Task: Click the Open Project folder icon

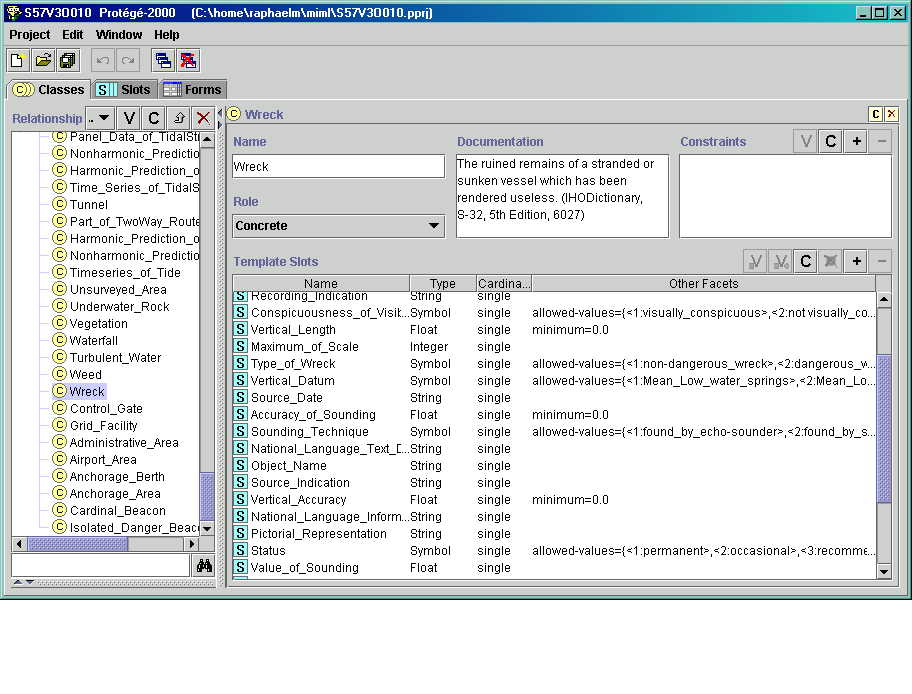Action: (x=43, y=61)
